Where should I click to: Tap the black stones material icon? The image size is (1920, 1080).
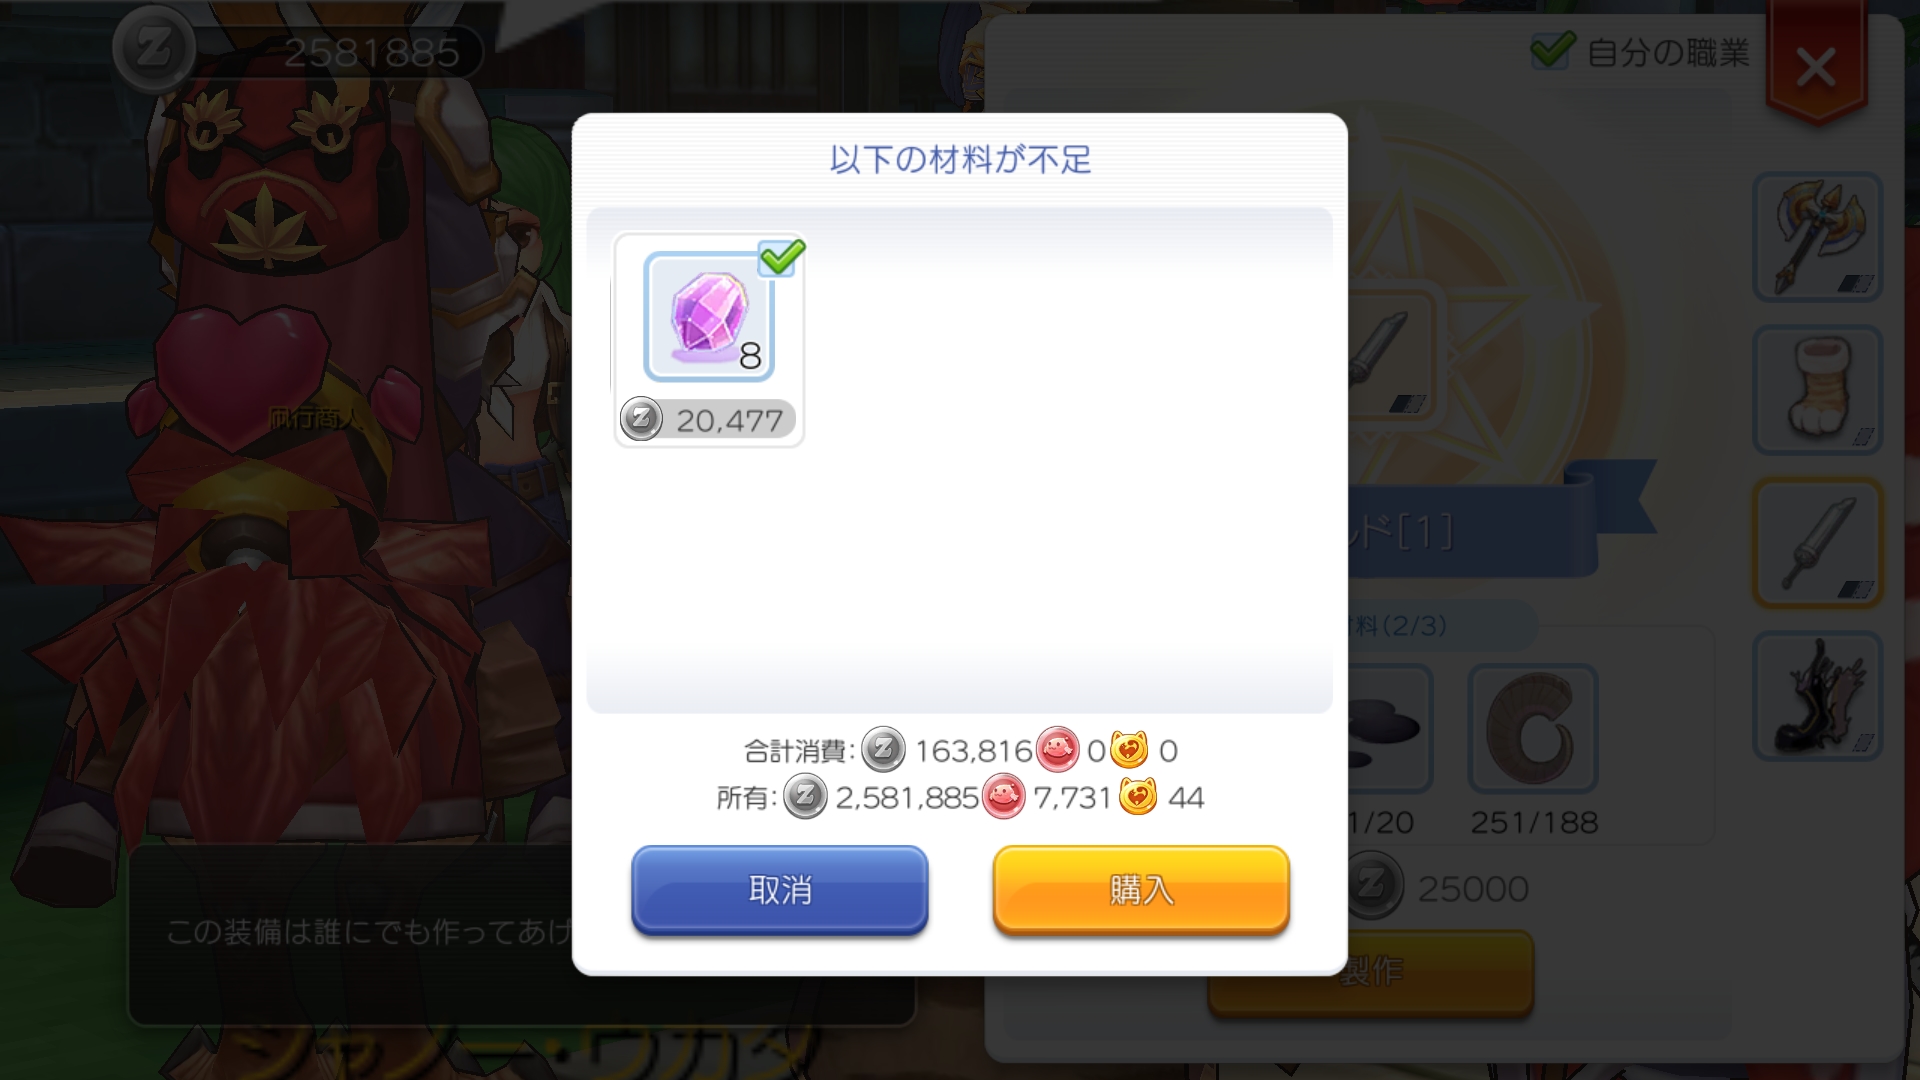pos(1390,728)
